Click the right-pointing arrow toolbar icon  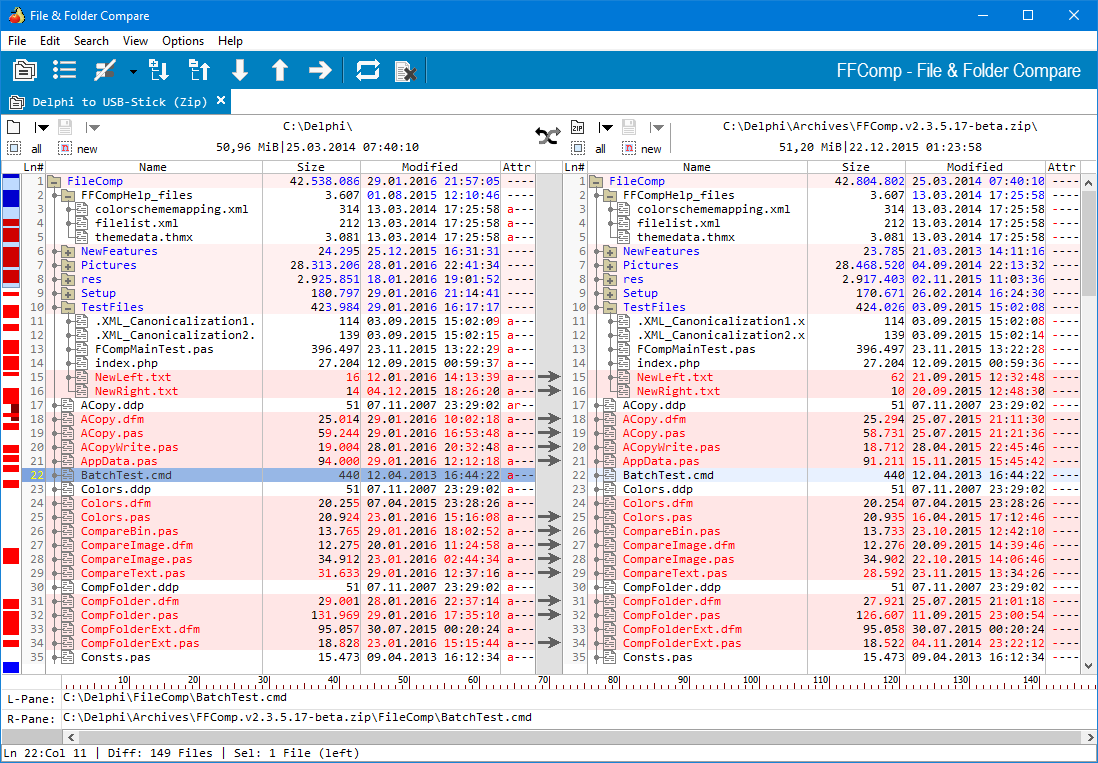(320, 70)
